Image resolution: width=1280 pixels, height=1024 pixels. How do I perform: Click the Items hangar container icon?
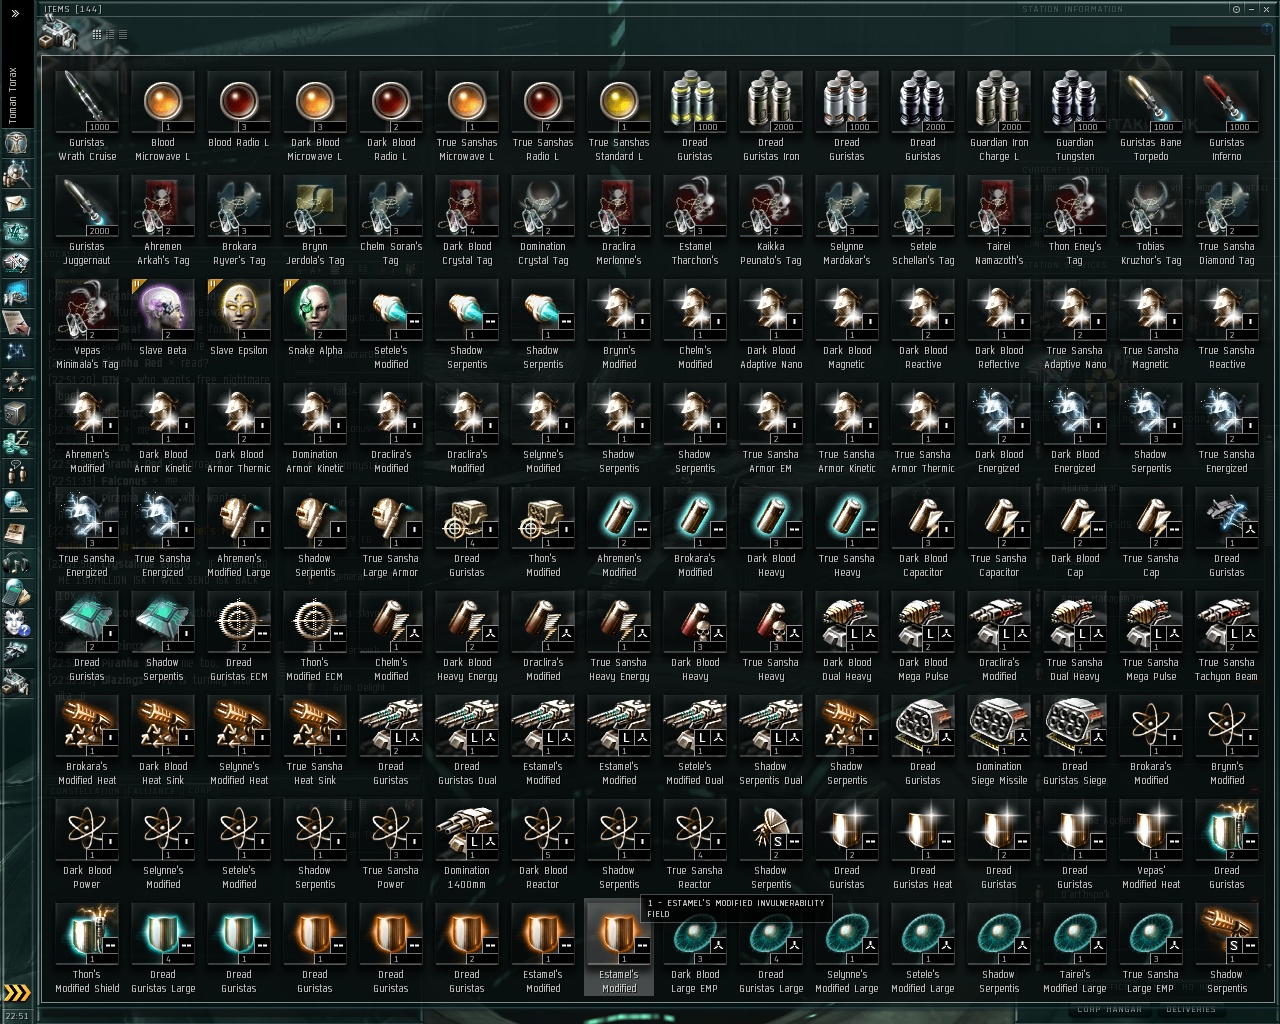tap(58, 34)
